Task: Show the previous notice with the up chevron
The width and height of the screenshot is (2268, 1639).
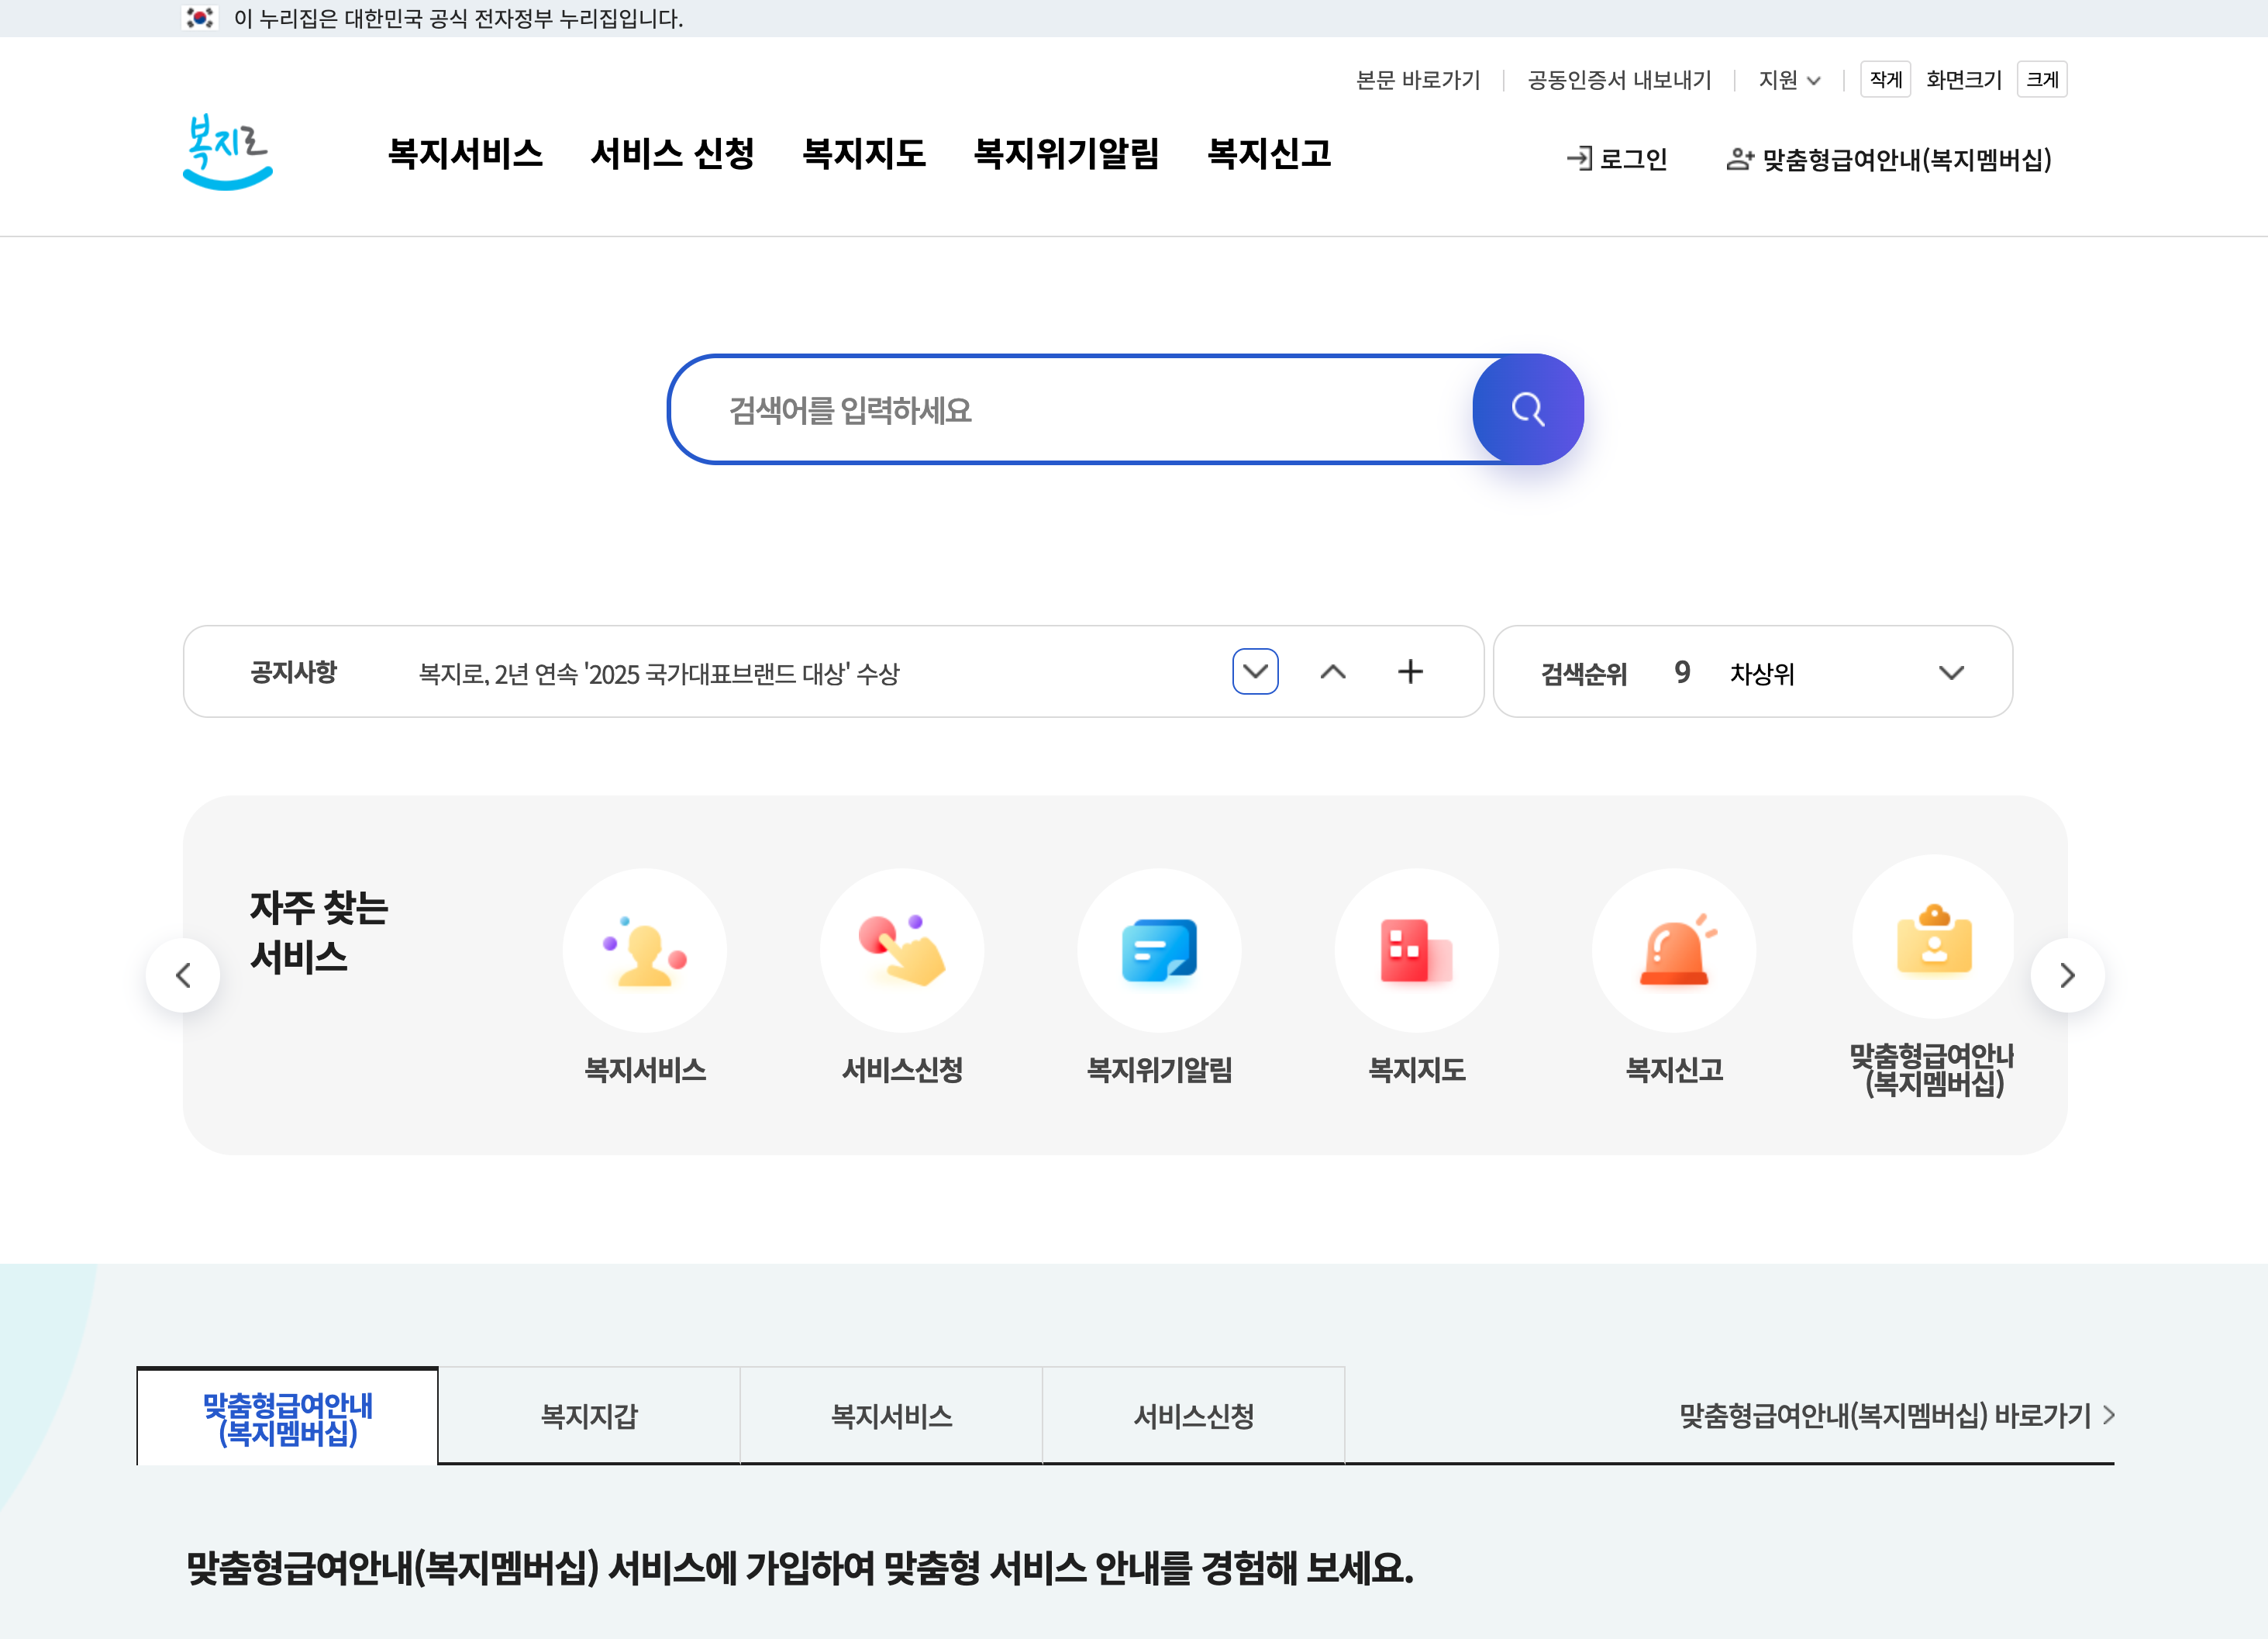Action: pyautogui.click(x=1333, y=671)
